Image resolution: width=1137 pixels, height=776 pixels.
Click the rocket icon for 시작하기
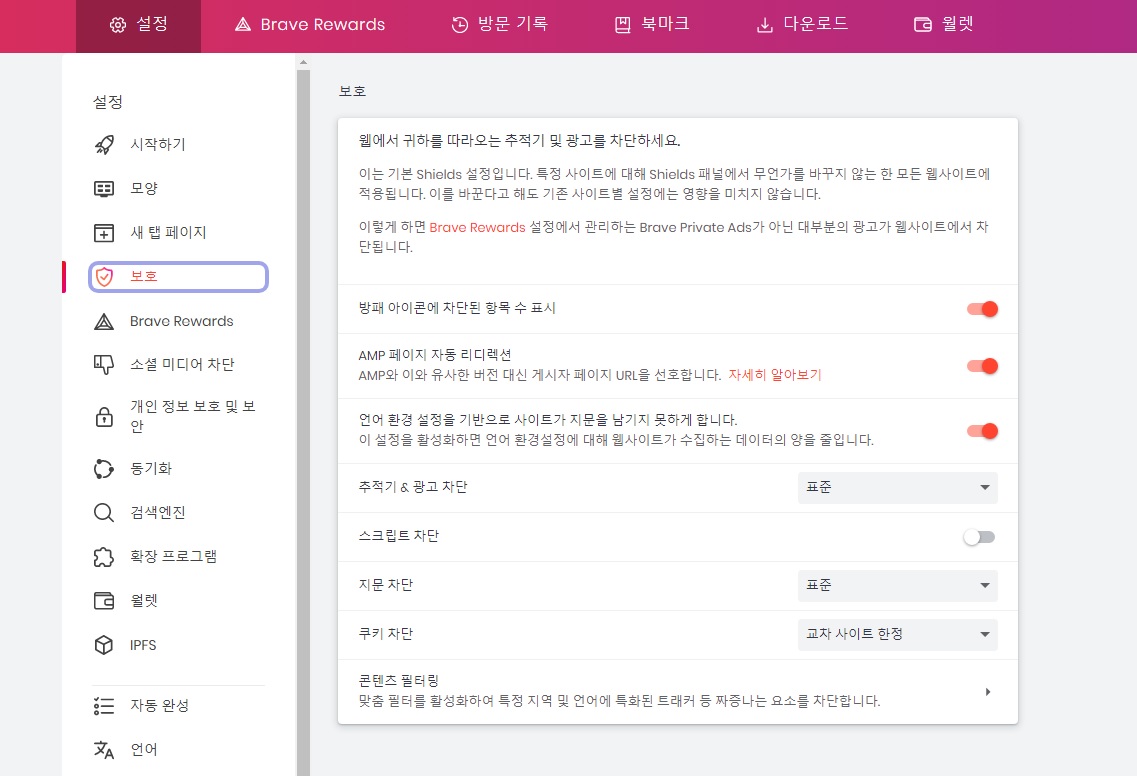click(x=104, y=144)
